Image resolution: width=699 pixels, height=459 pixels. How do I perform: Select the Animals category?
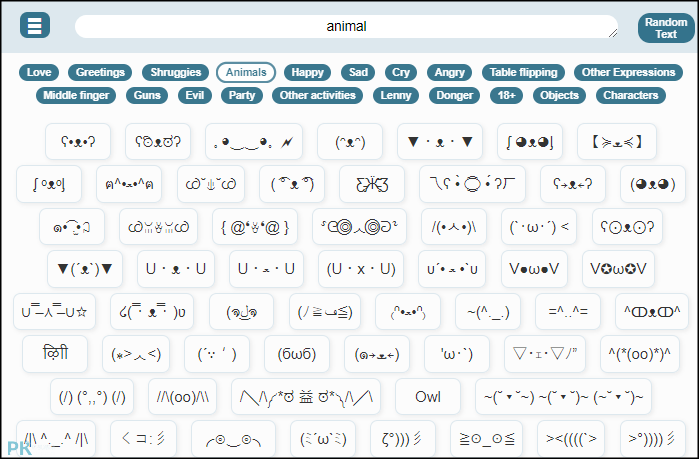(246, 72)
